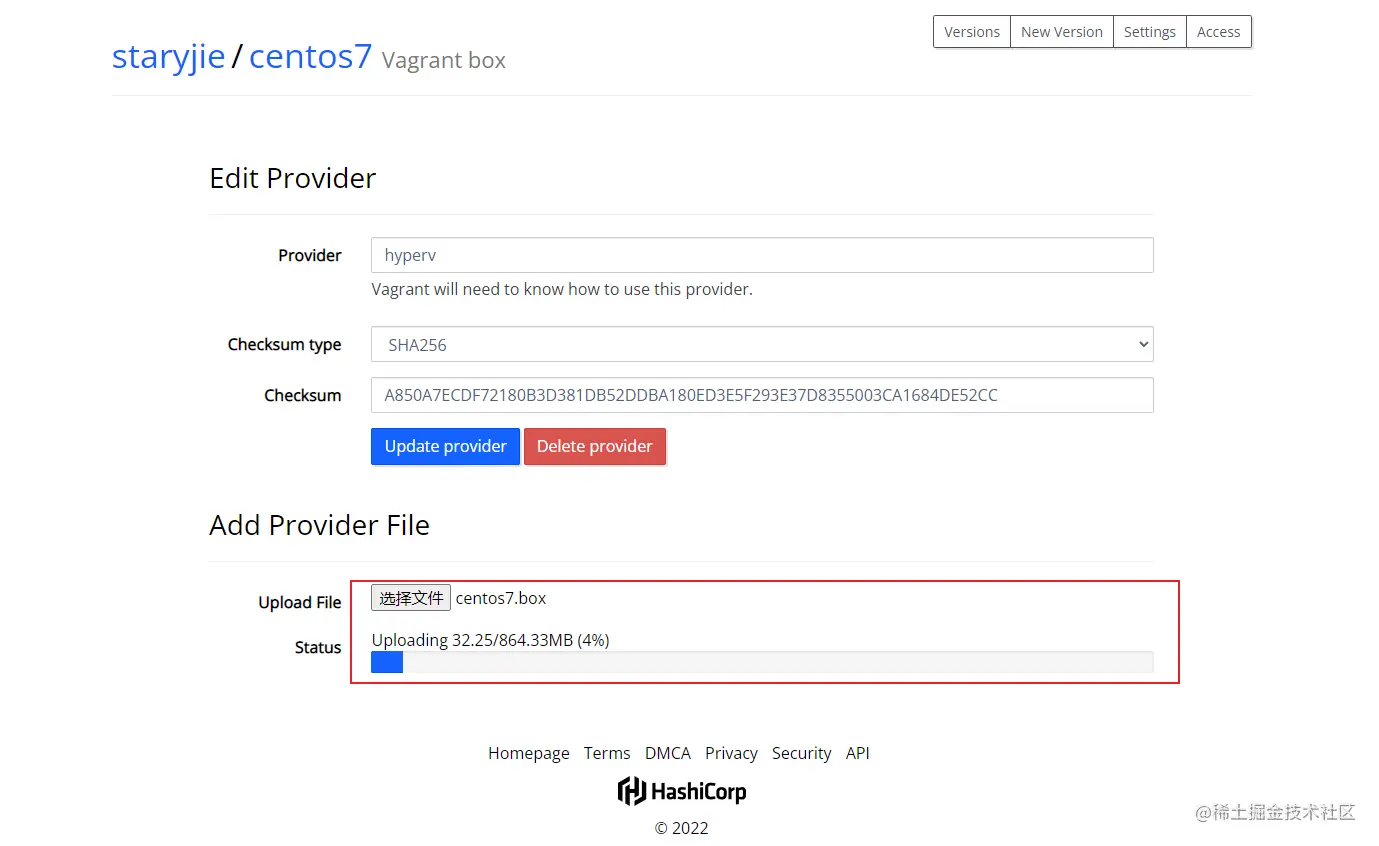Click the 选择文件 choose file button

[x=411, y=598]
